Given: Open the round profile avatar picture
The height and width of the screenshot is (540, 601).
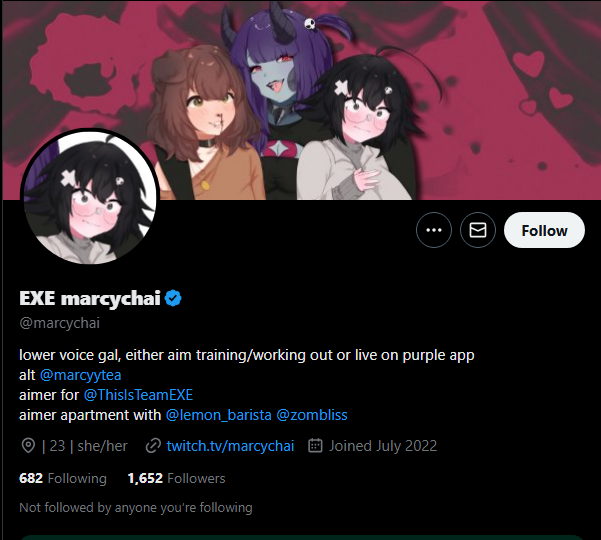Looking at the screenshot, I should point(90,197).
